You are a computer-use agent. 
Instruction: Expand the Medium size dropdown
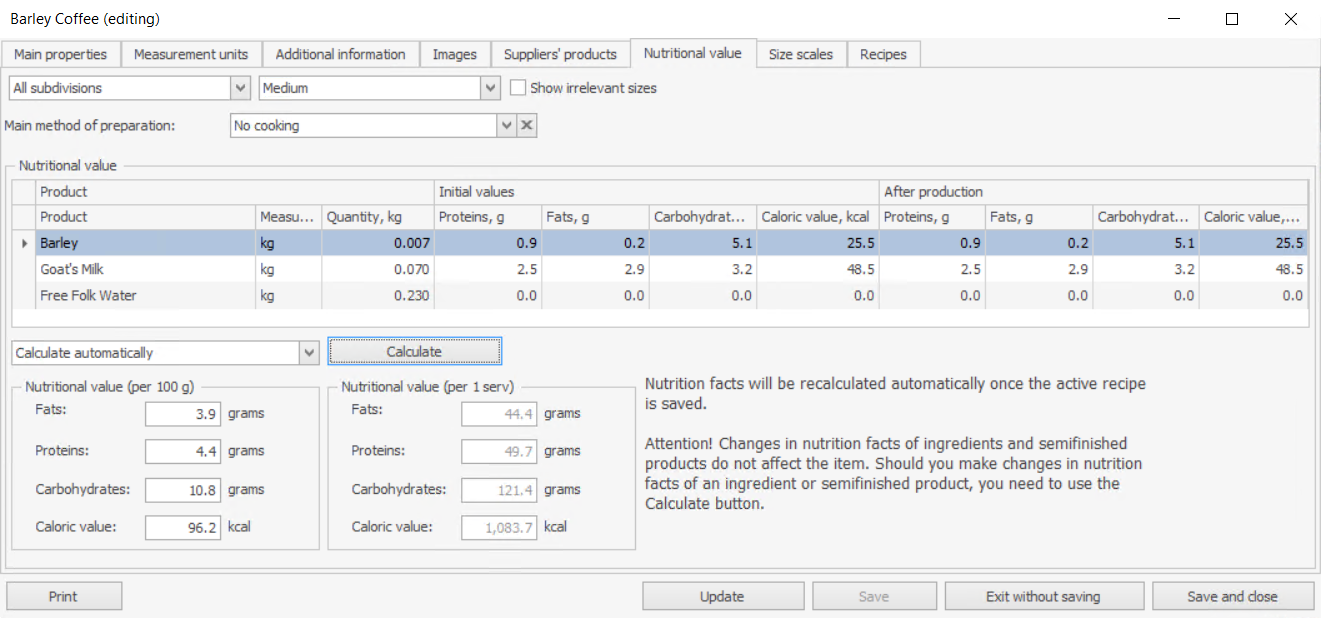tap(490, 88)
